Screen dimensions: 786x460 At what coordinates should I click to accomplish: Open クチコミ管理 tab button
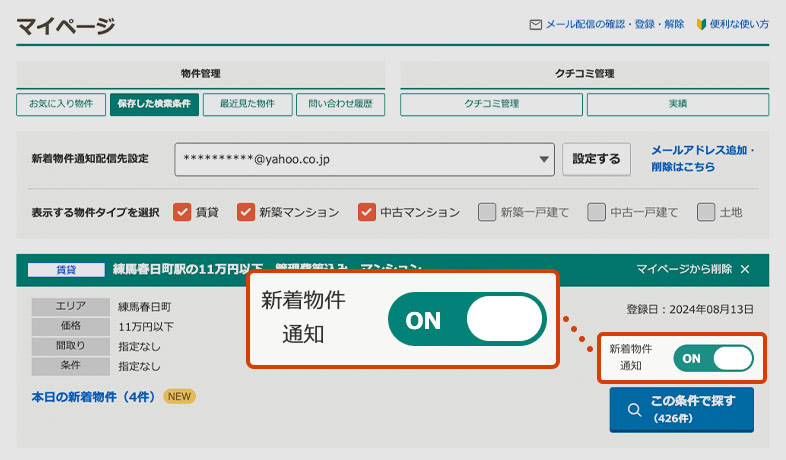point(491,104)
